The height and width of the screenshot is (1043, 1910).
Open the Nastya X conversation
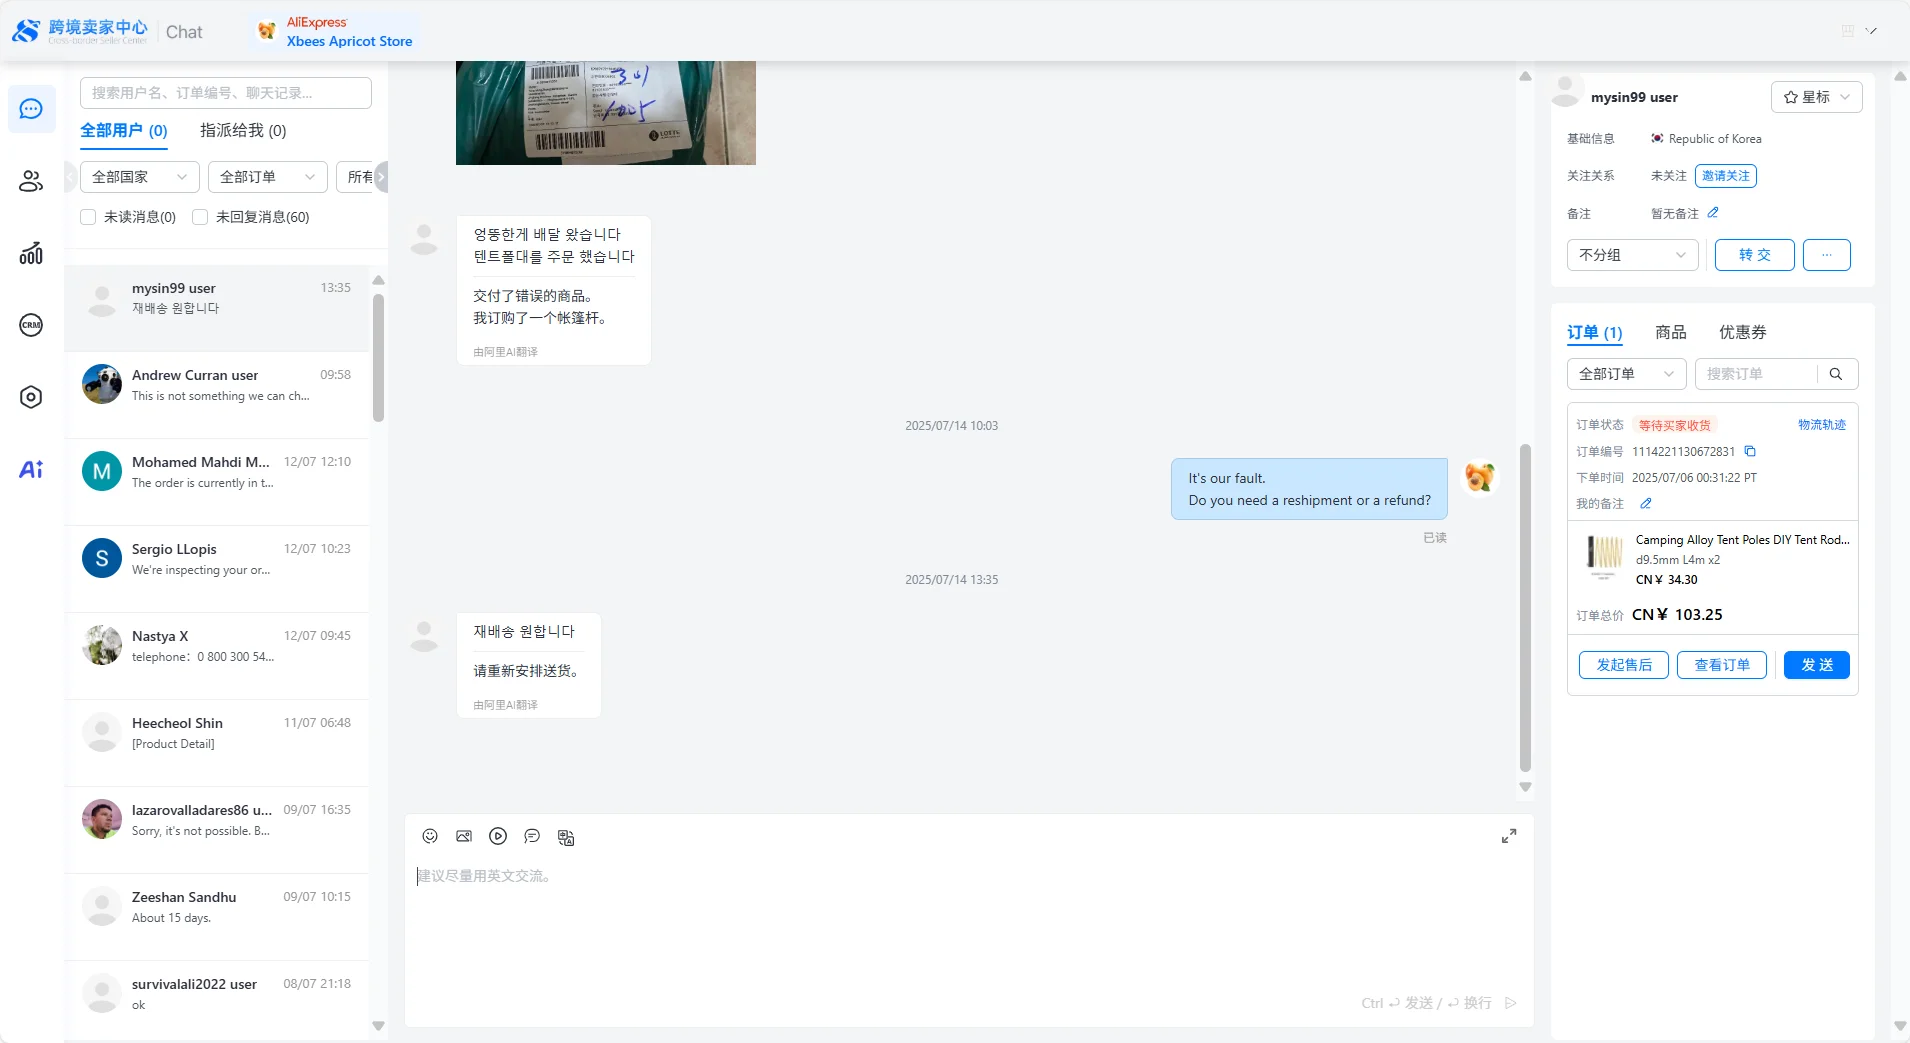[x=216, y=656]
